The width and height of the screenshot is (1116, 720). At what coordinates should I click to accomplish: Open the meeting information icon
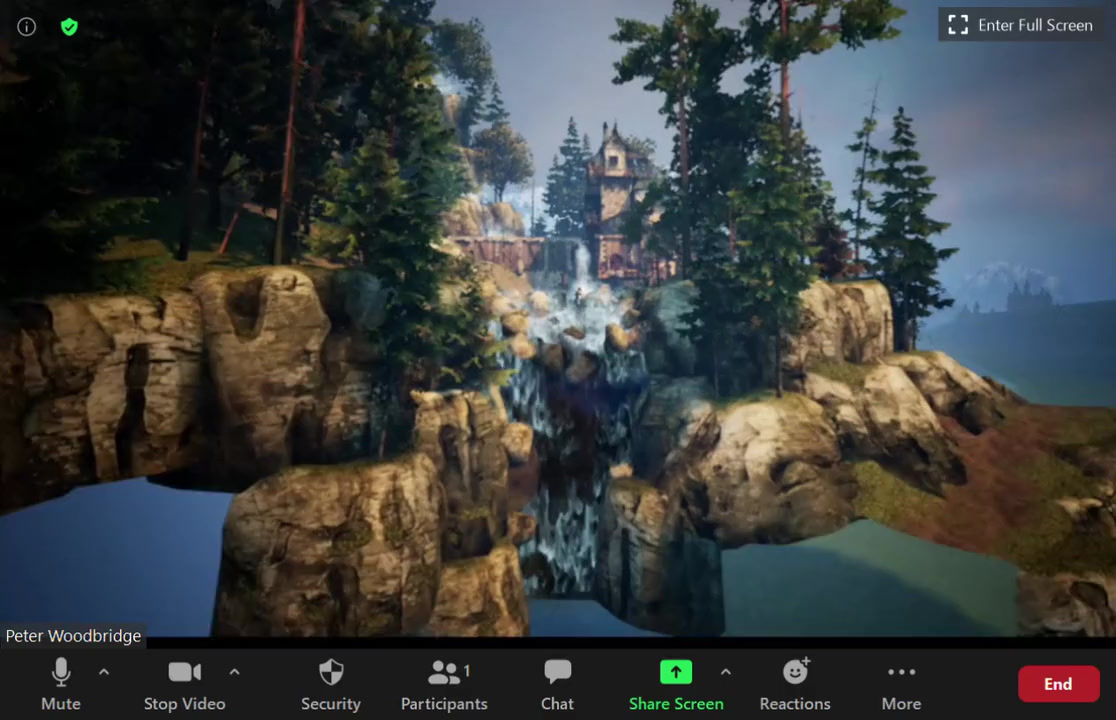point(26,27)
